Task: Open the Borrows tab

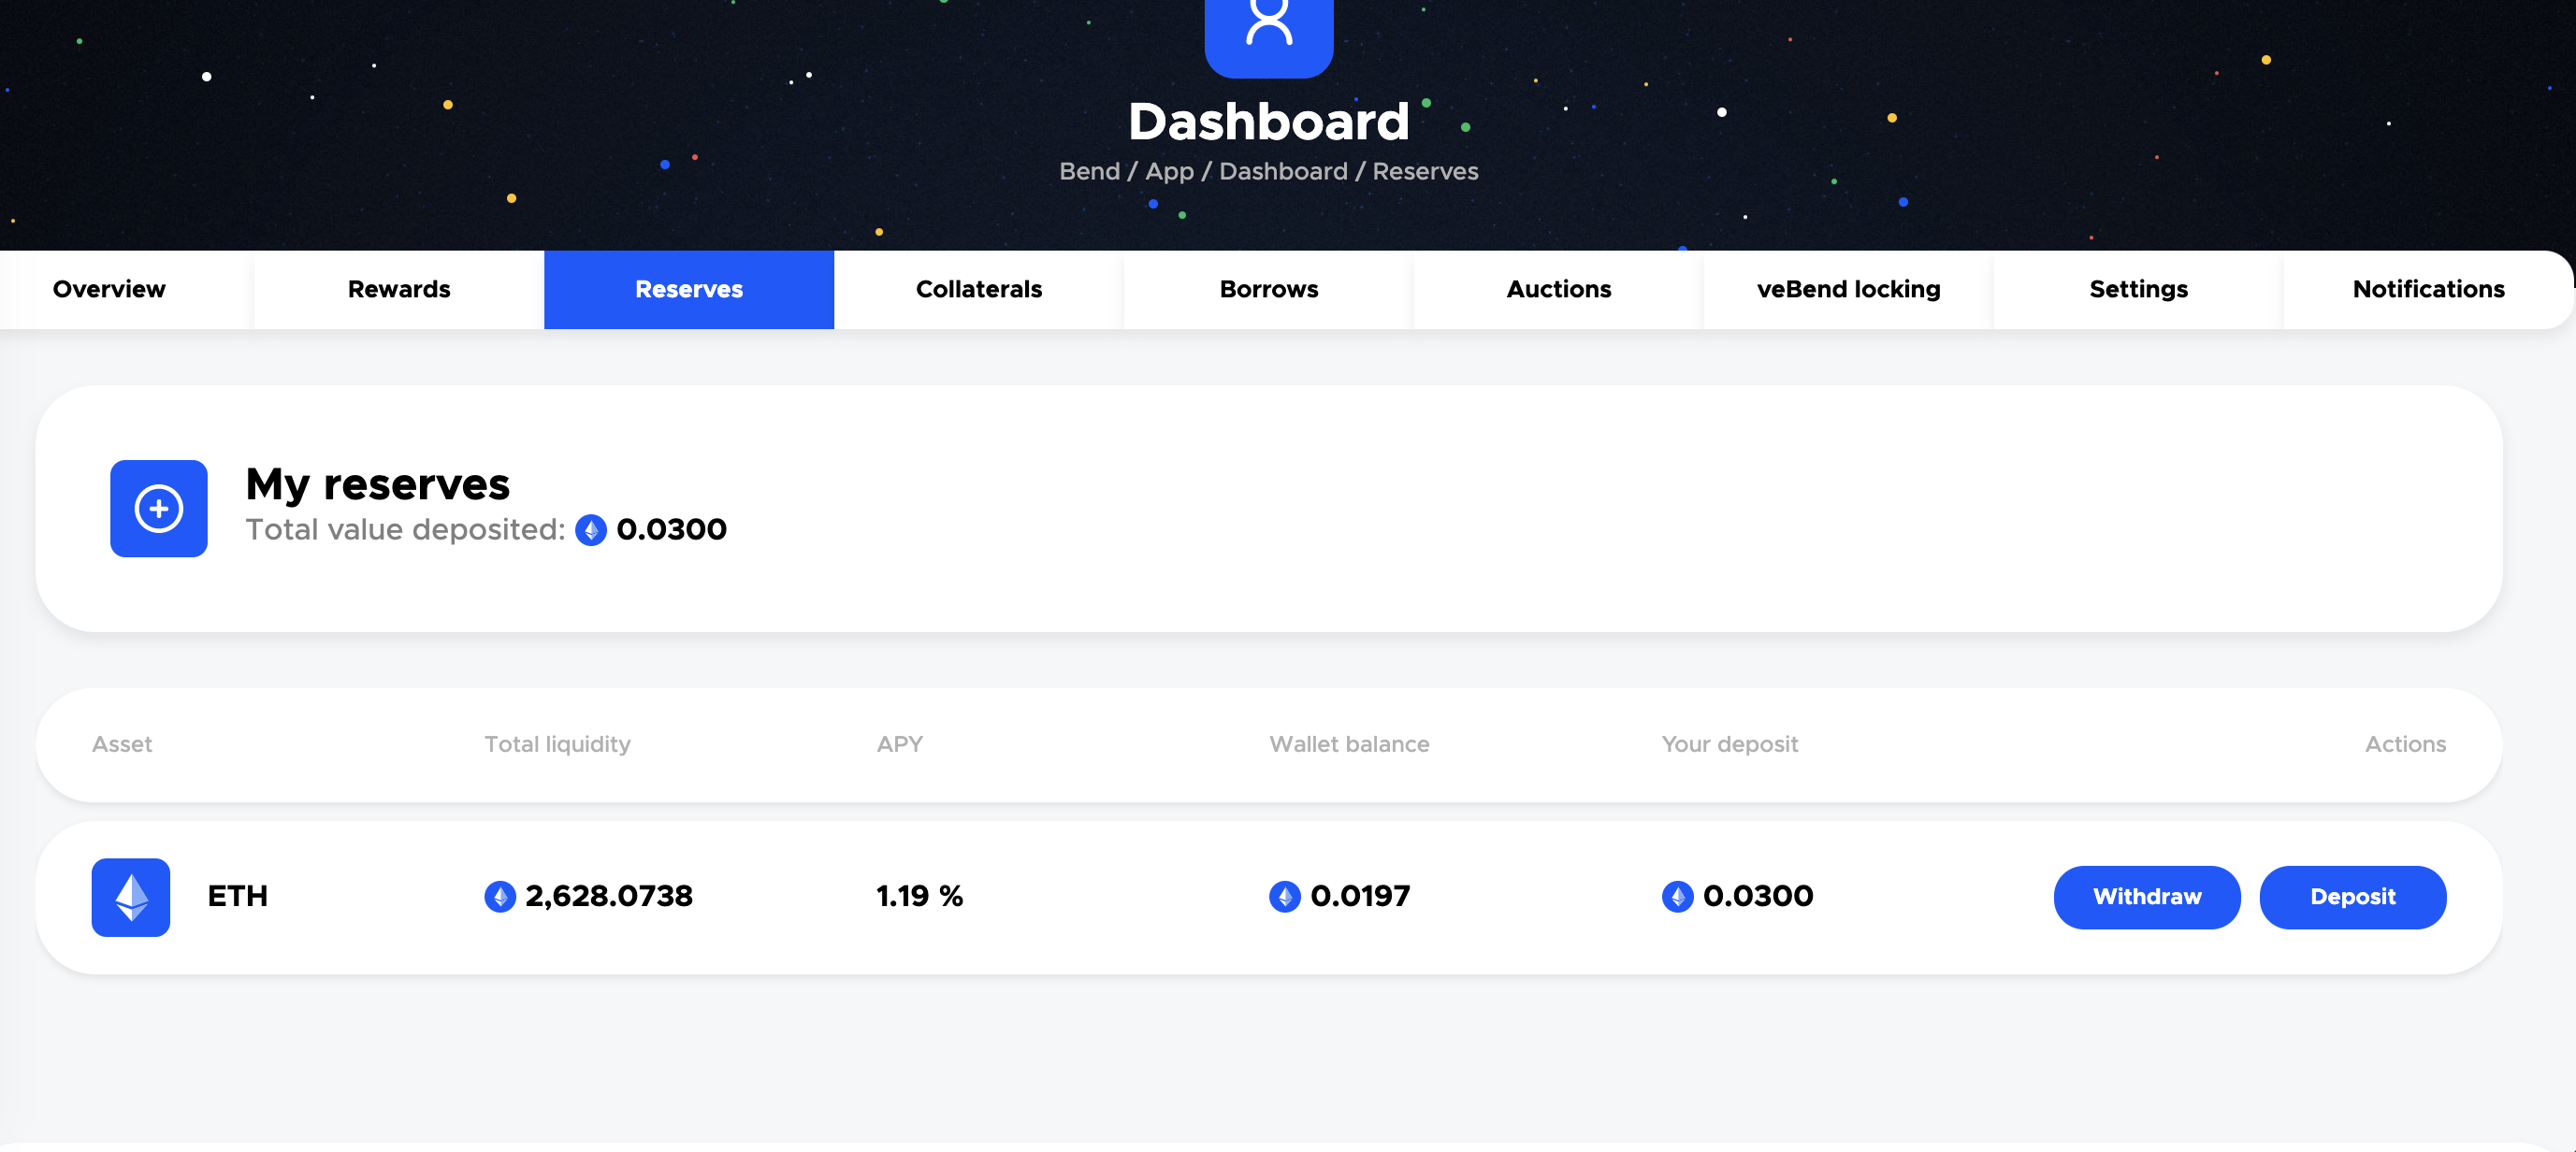Action: point(1268,289)
